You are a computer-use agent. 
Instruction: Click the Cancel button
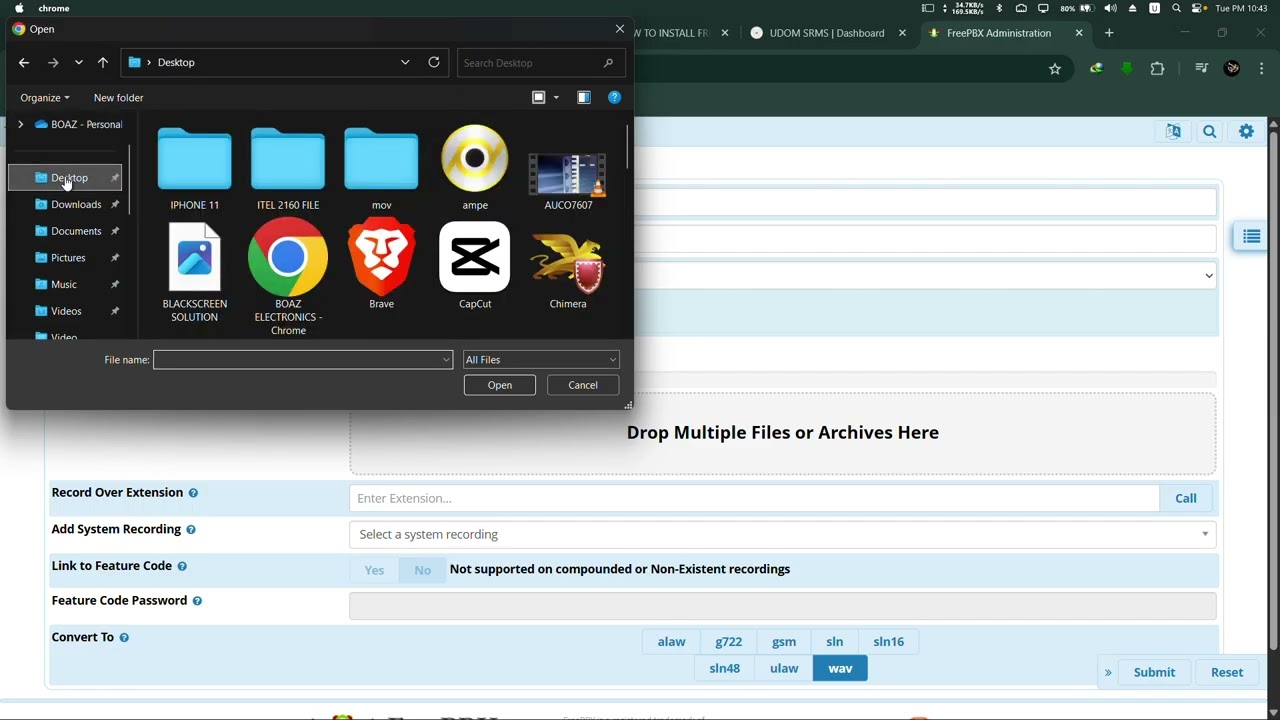pyautogui.click(x=583, y=385)
